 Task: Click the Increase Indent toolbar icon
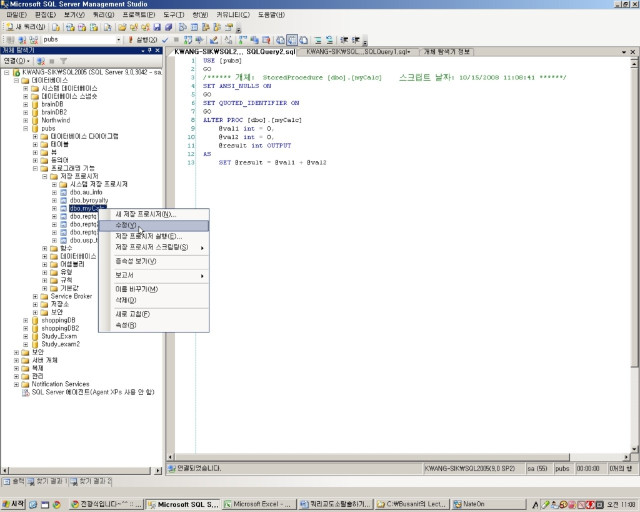356,40
